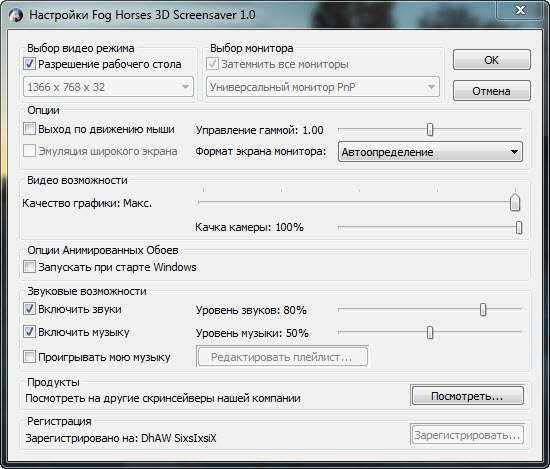
Task: Enable Выход по движению мыши
Action: (29, 129)
